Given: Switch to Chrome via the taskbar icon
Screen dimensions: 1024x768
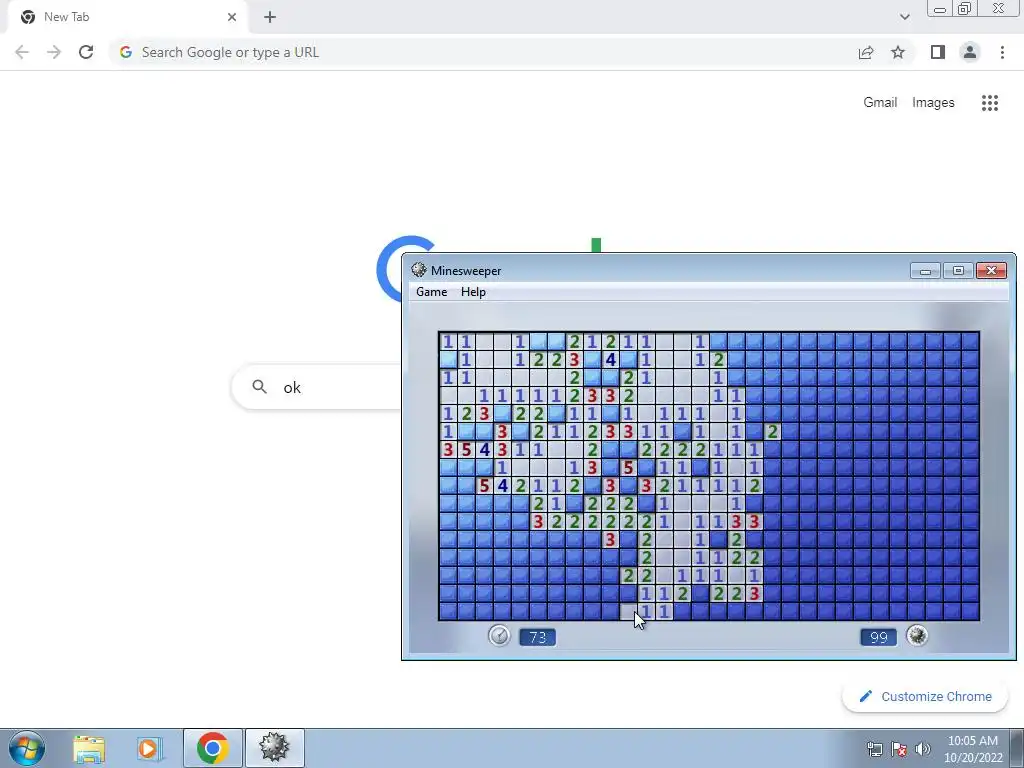Looking at the screenshot, I should (212, 748).
